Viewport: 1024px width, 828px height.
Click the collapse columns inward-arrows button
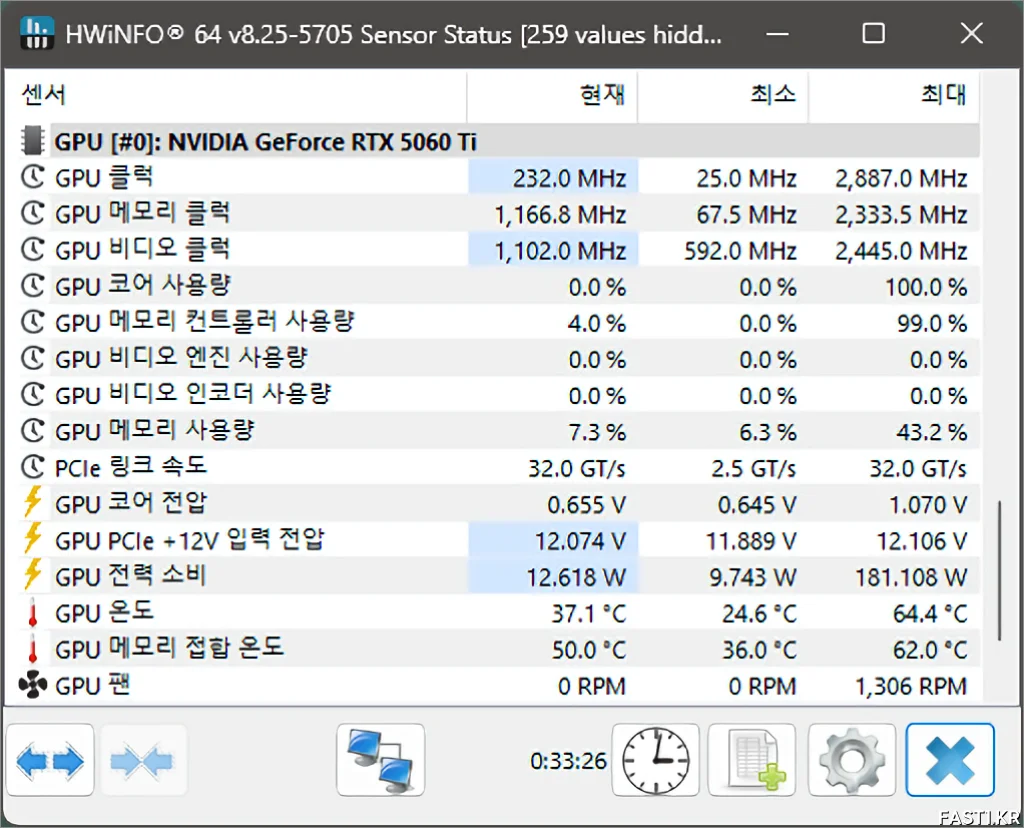coord(142,760)
